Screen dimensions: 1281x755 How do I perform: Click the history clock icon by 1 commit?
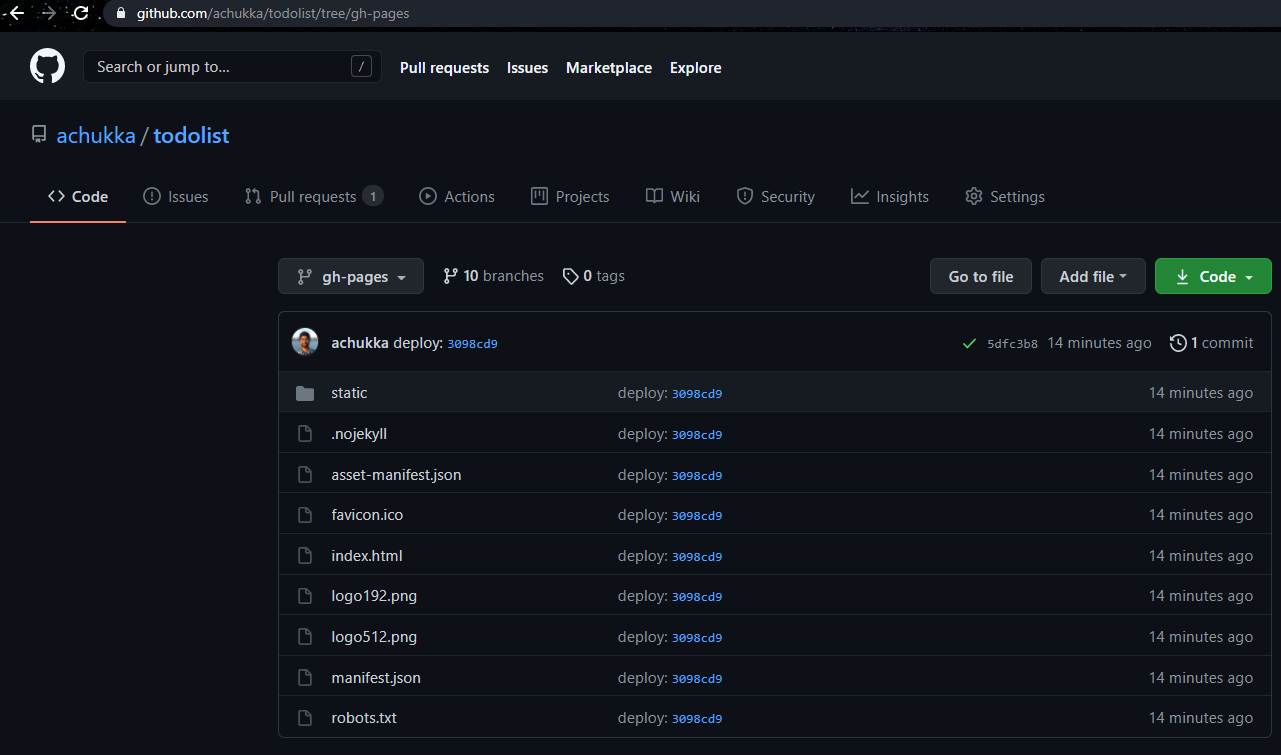(1178, 343)
